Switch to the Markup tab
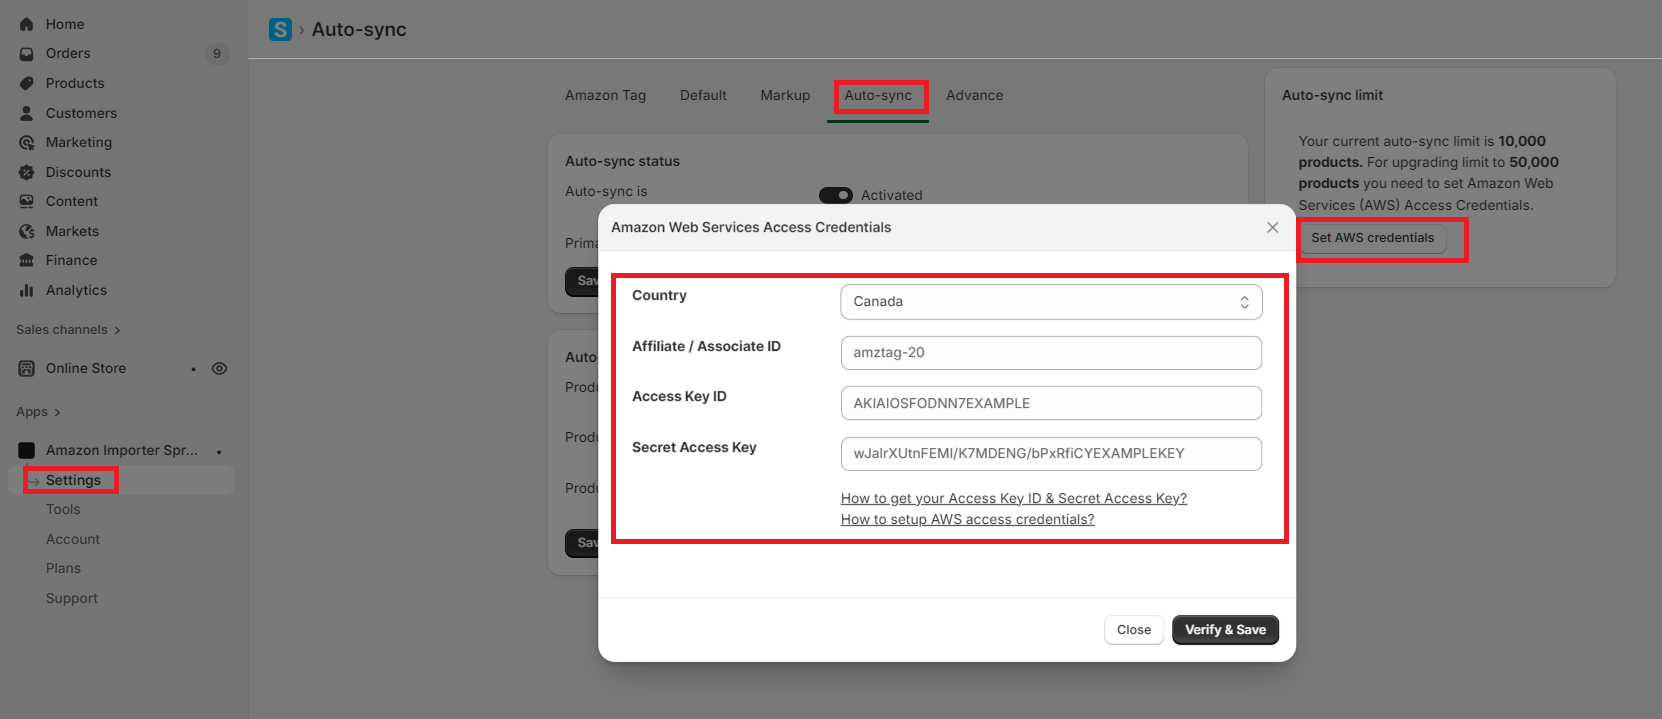1662x719 pixels. (785, 95)
